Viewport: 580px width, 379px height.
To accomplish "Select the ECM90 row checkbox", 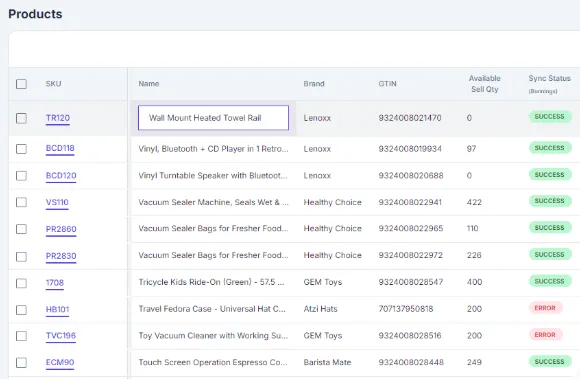I will click(x=21, y=363).
